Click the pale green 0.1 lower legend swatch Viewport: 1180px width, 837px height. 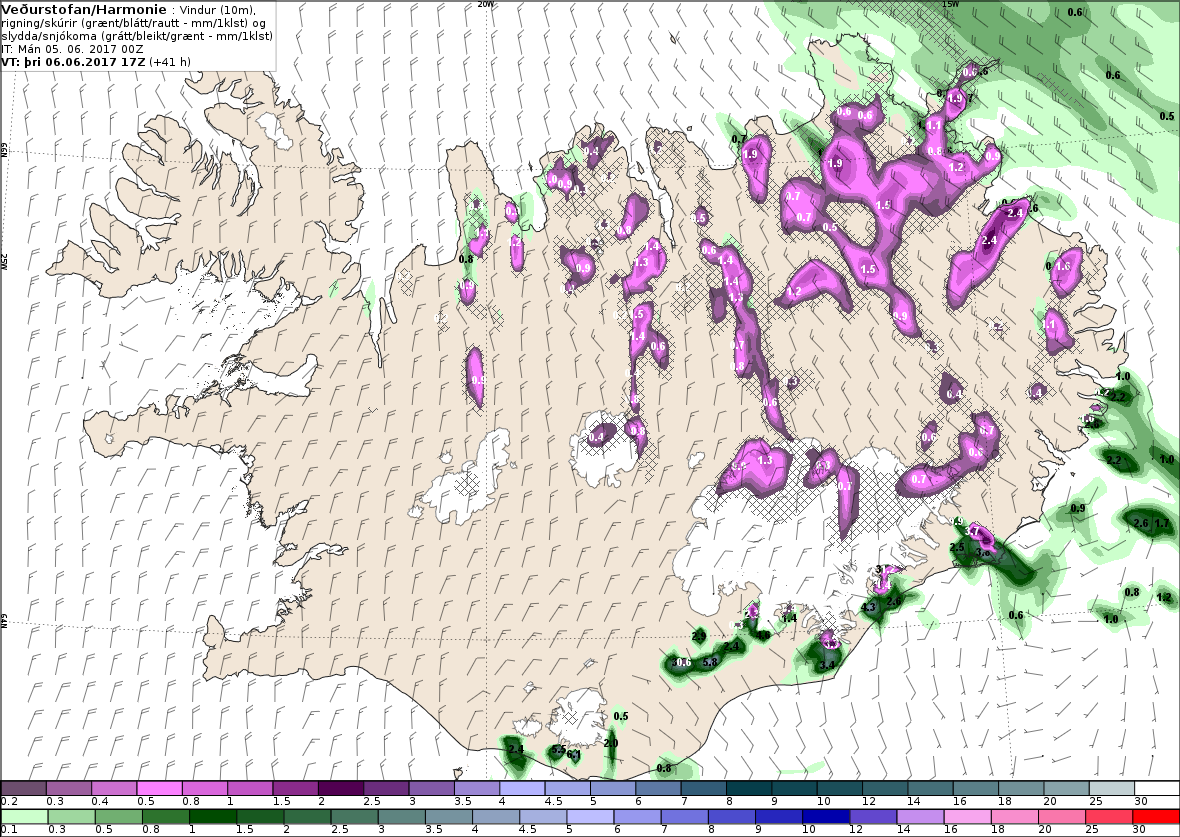point(24,817)
